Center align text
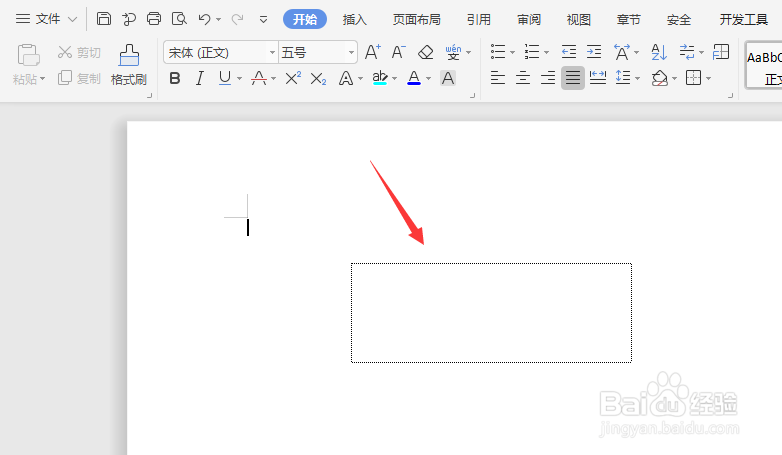 (x=523, y=78)
